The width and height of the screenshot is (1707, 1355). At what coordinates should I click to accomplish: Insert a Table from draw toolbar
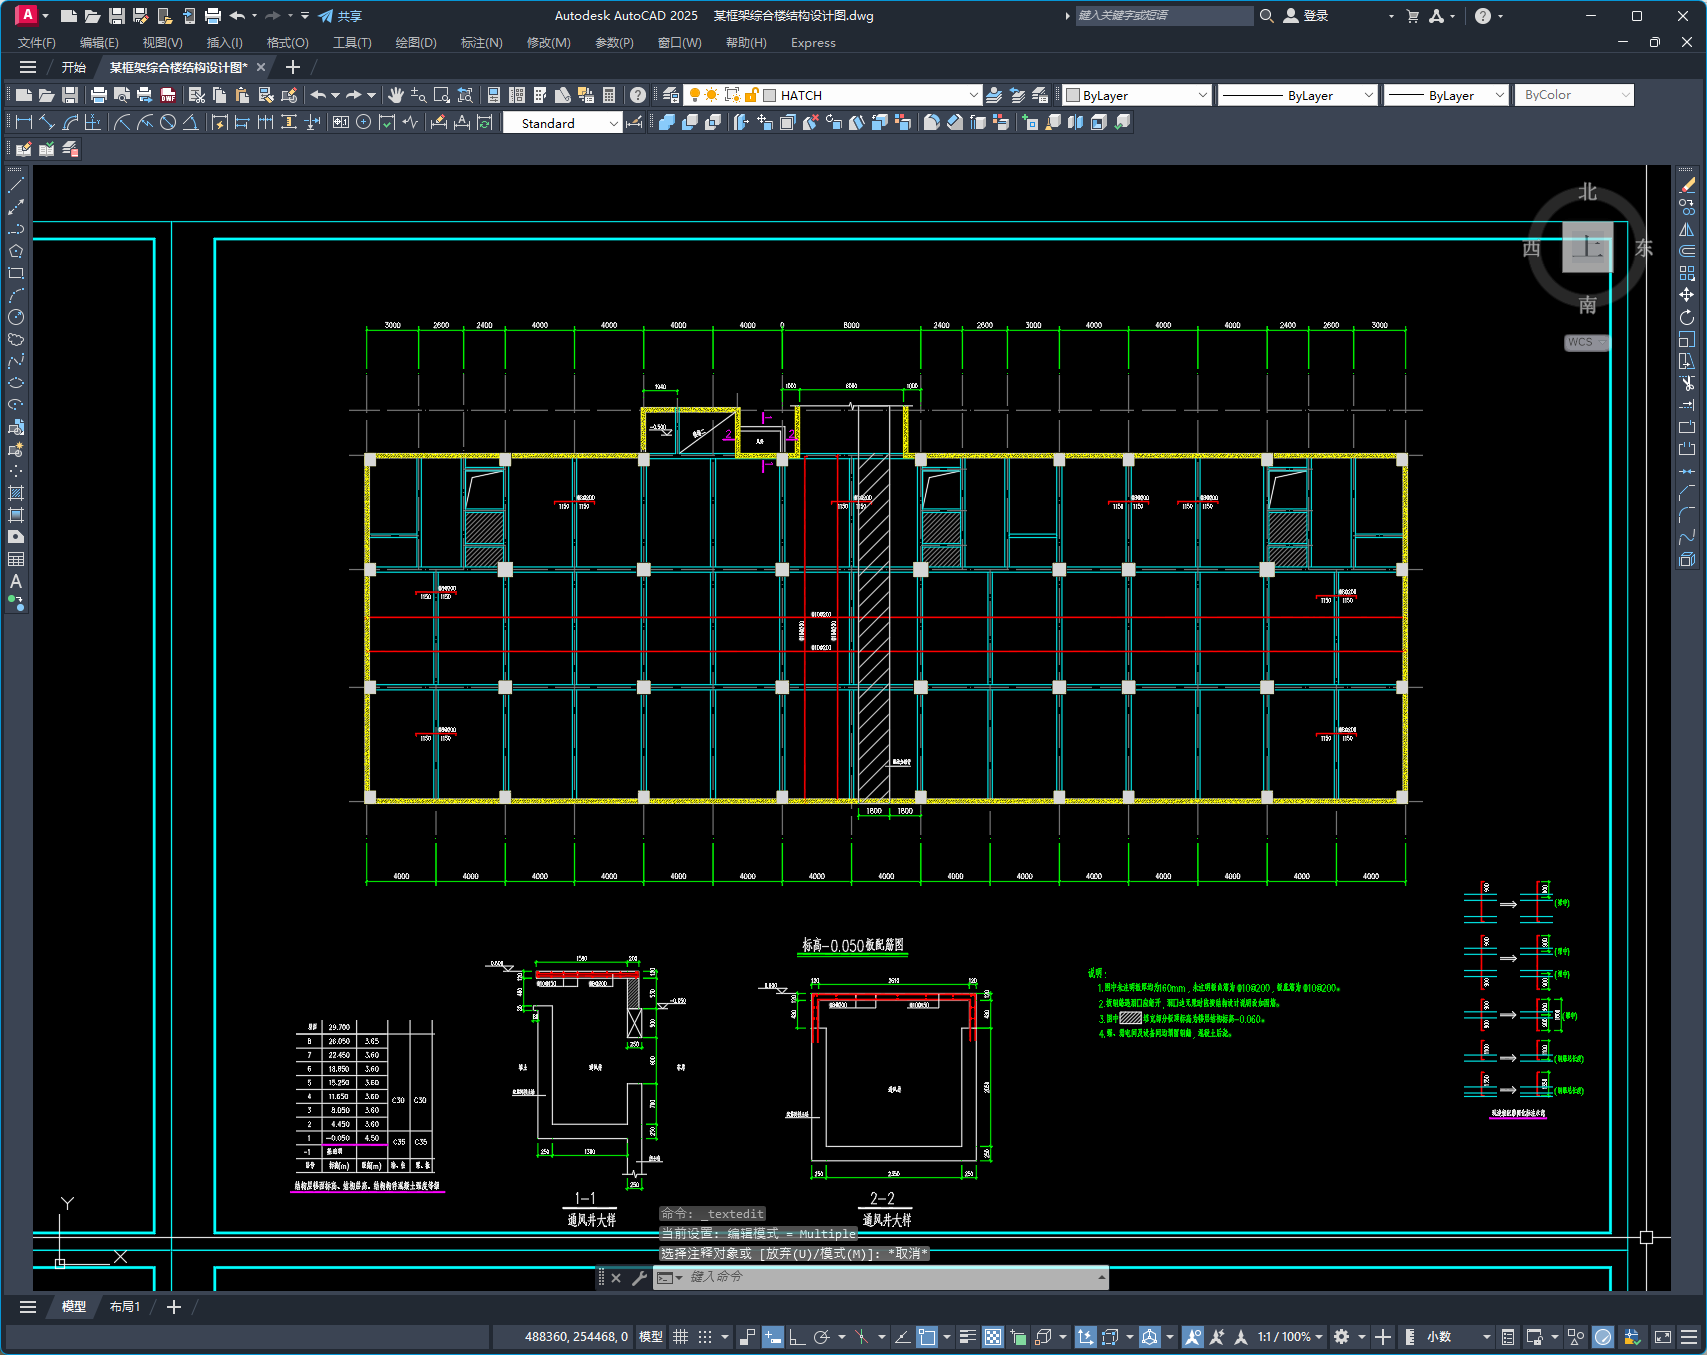click(16, 559)
